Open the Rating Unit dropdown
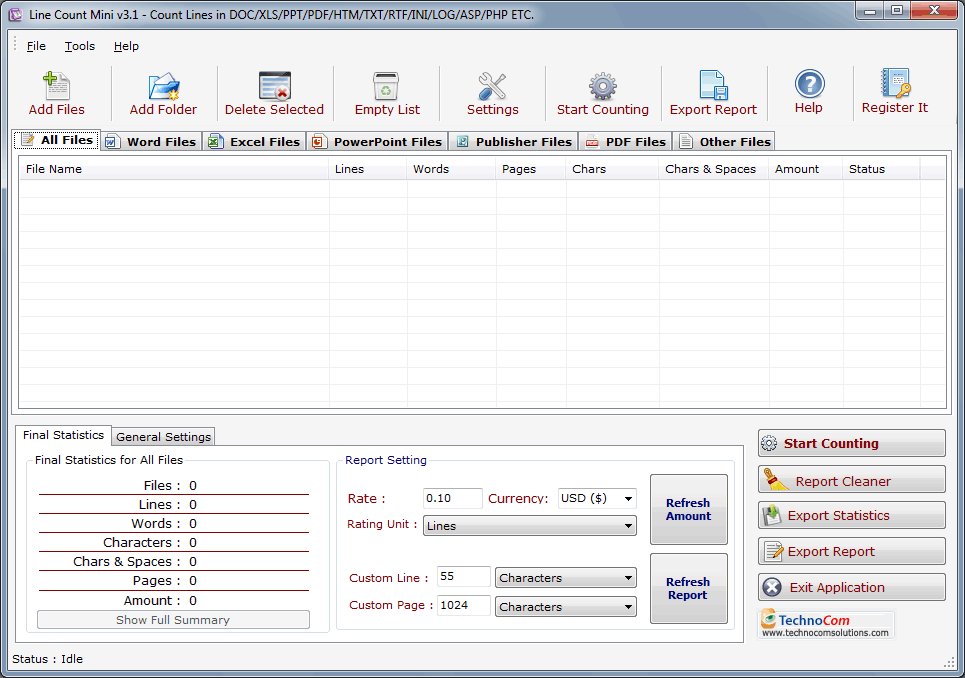 pos(530,525)
